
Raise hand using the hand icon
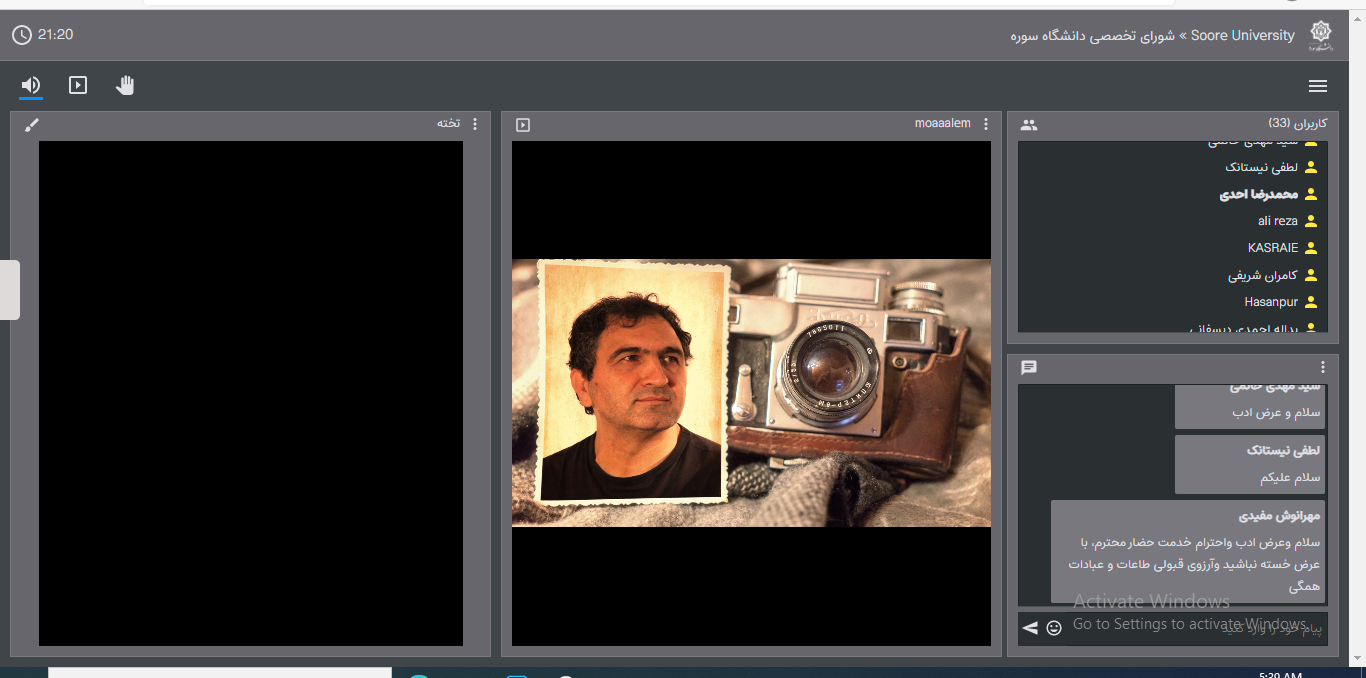(x=124, y=85)
